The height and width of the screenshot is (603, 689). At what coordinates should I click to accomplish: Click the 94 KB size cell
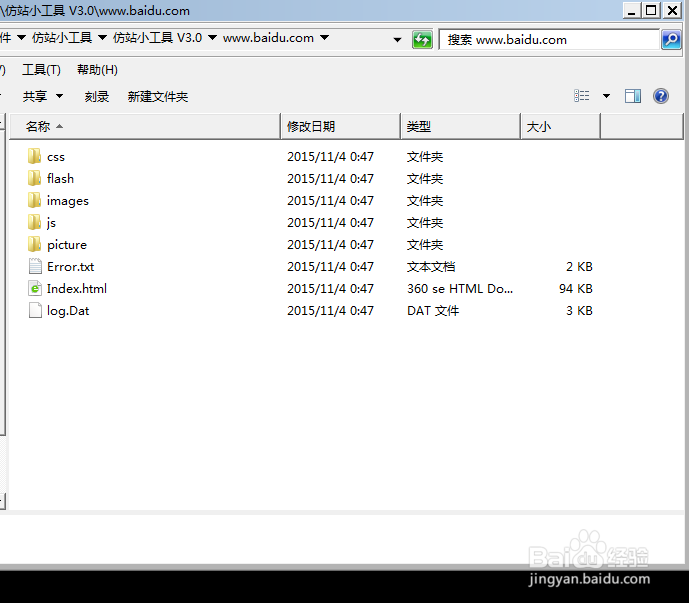point(576,289)
